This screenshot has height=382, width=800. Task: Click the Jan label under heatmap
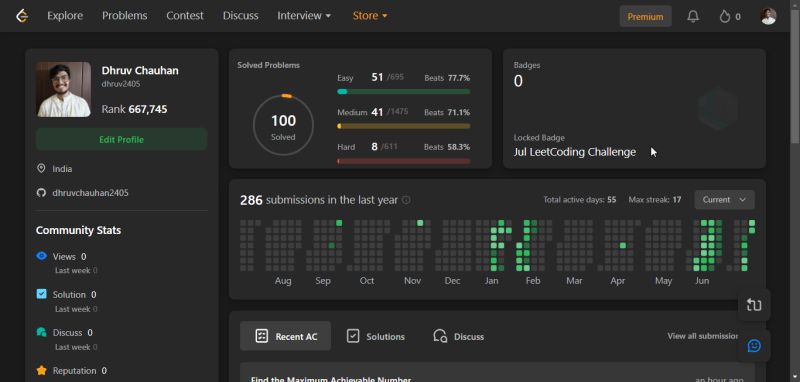click(x=492, y=281)
